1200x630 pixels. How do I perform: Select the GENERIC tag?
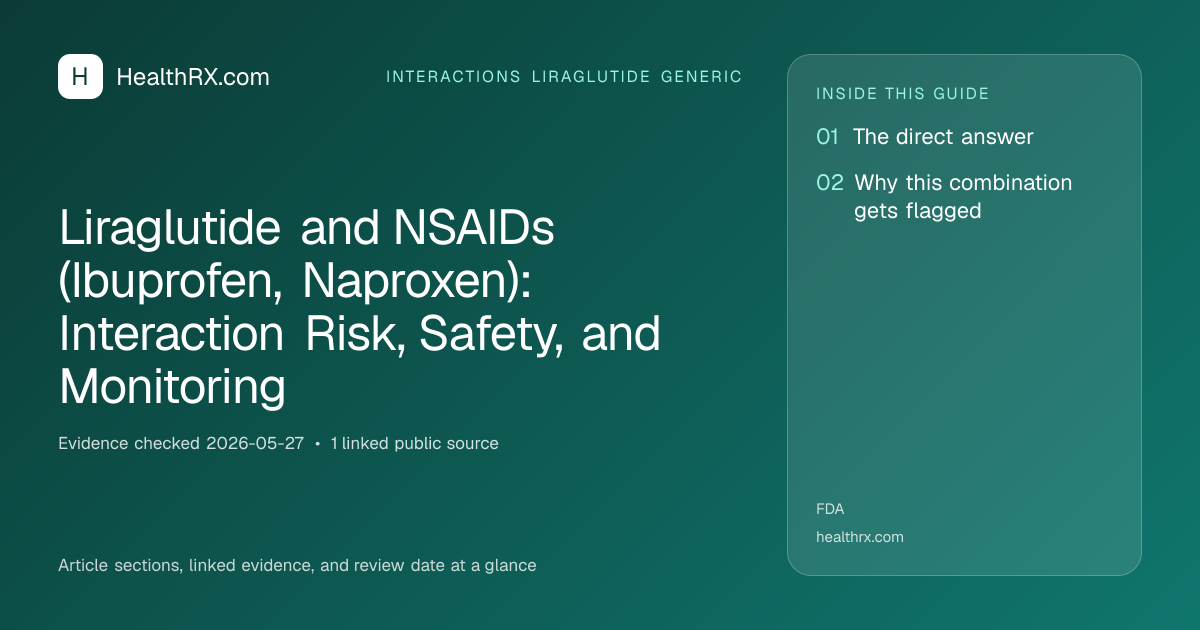(x=701, y=77)
